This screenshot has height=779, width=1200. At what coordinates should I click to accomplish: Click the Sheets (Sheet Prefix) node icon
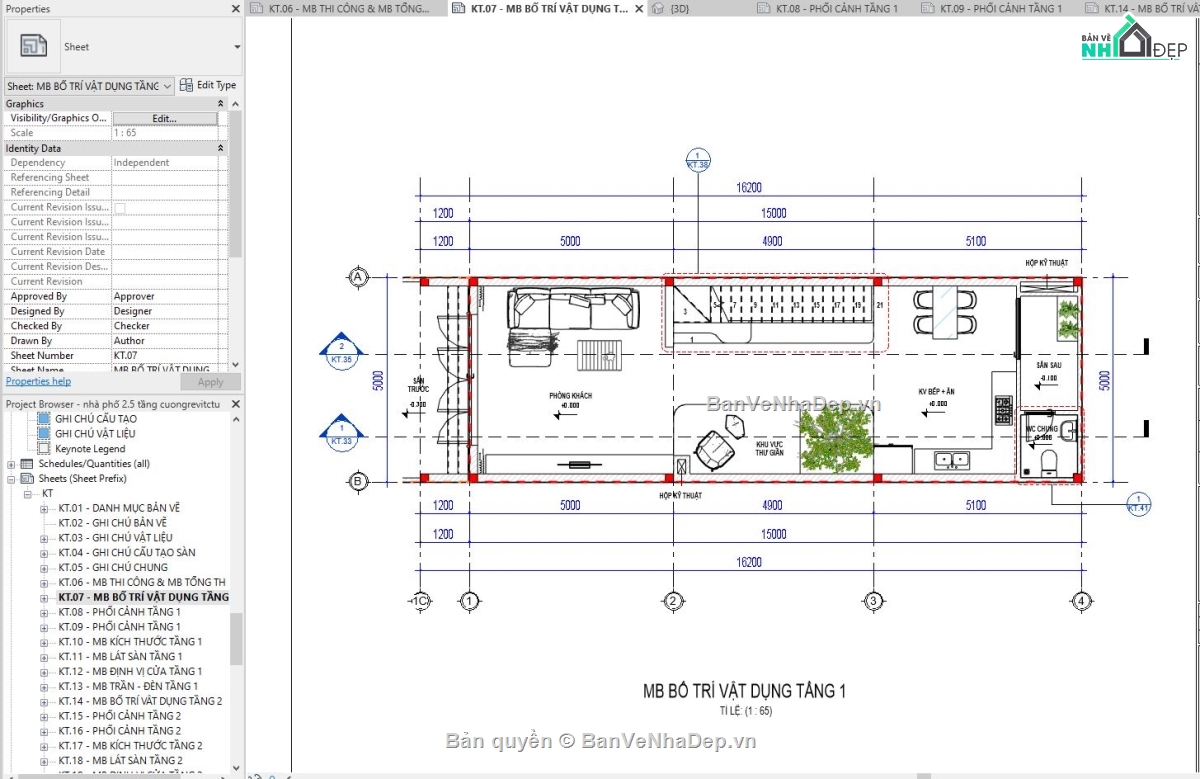(27, 479)
